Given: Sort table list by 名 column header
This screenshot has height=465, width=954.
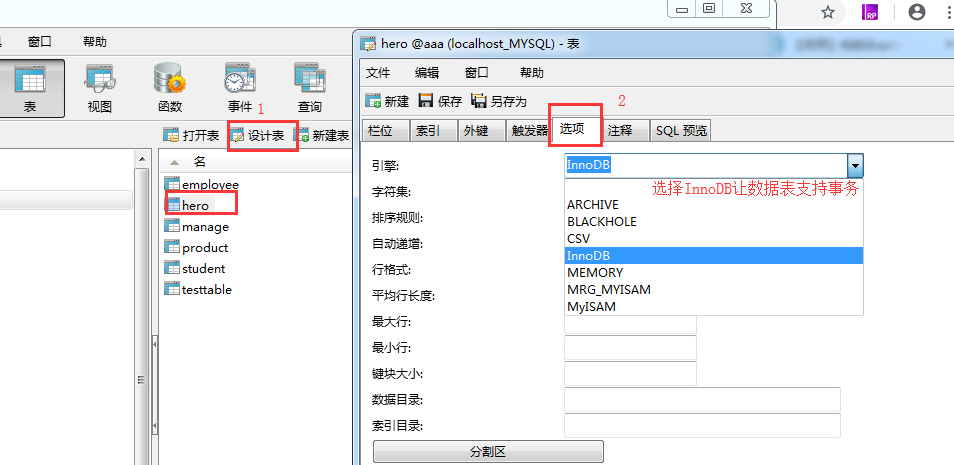Looking at the screenshot, I should [x=200, y=162].
